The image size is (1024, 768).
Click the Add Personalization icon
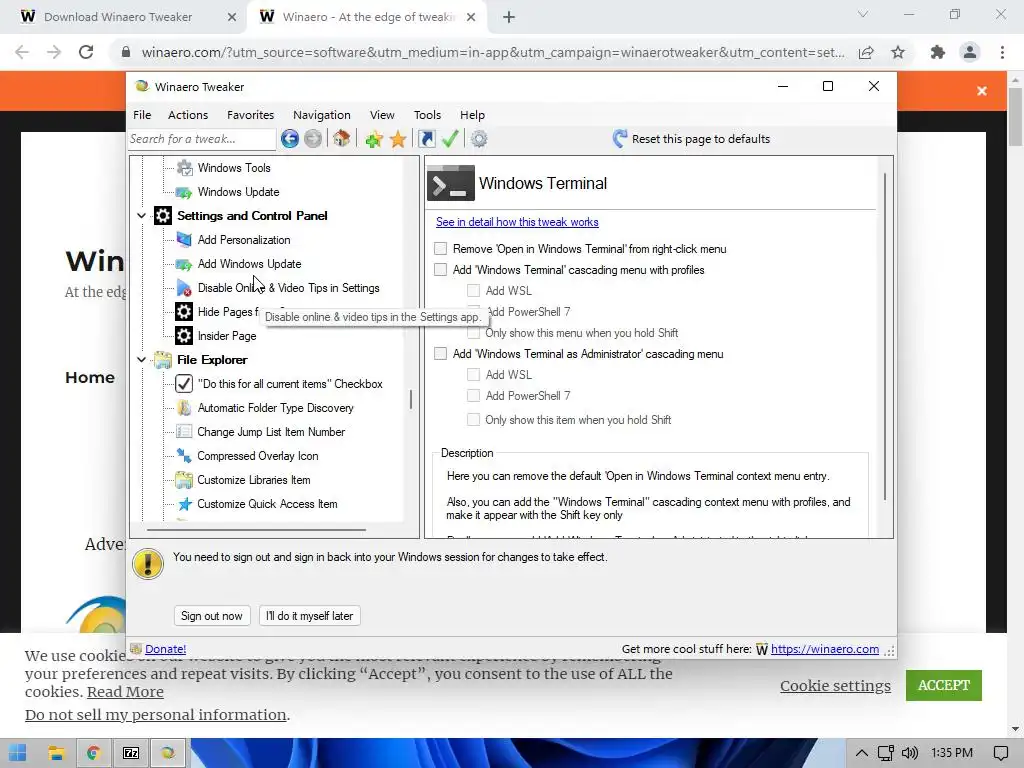(x=185, y=240)
